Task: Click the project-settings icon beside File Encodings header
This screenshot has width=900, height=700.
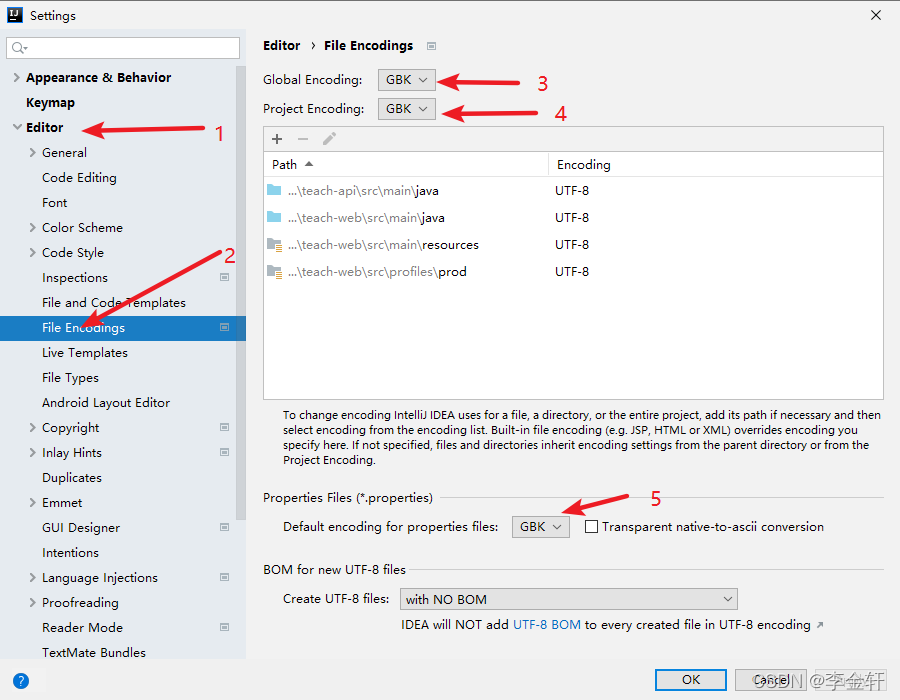Action: [x=432, y=46]
